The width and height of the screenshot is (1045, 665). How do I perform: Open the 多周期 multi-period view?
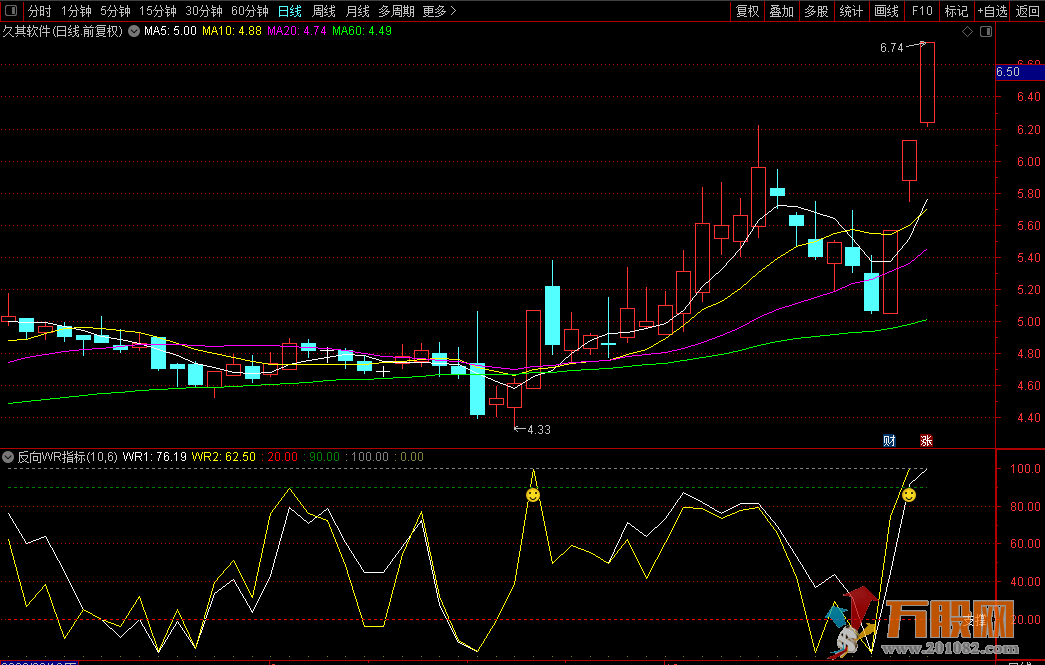(x=397, y=11)
